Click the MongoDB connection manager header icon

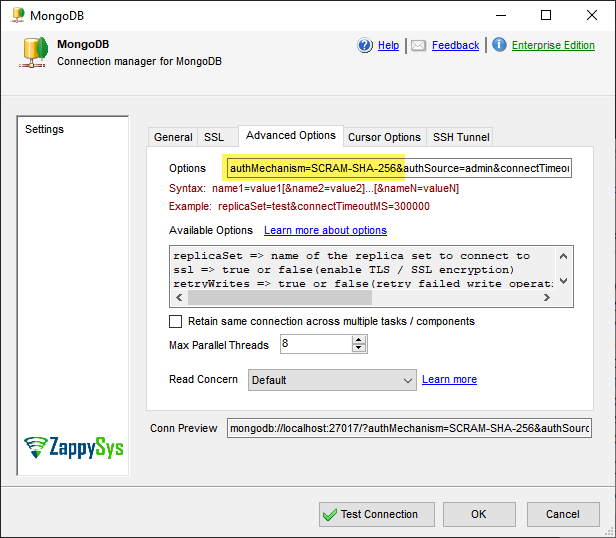coord(34,52)
